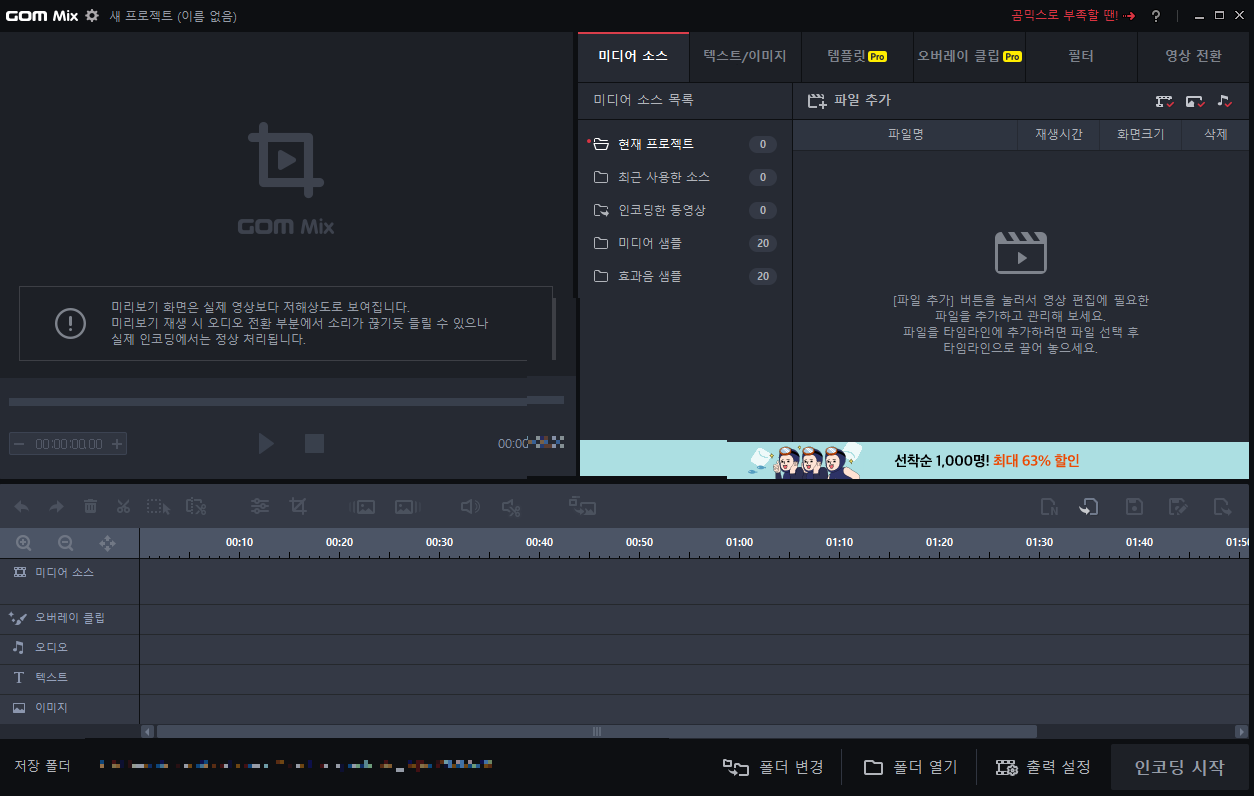Zoom out the timeline
This screenshot has width=1254, height=796.
[x=66, y=543]
